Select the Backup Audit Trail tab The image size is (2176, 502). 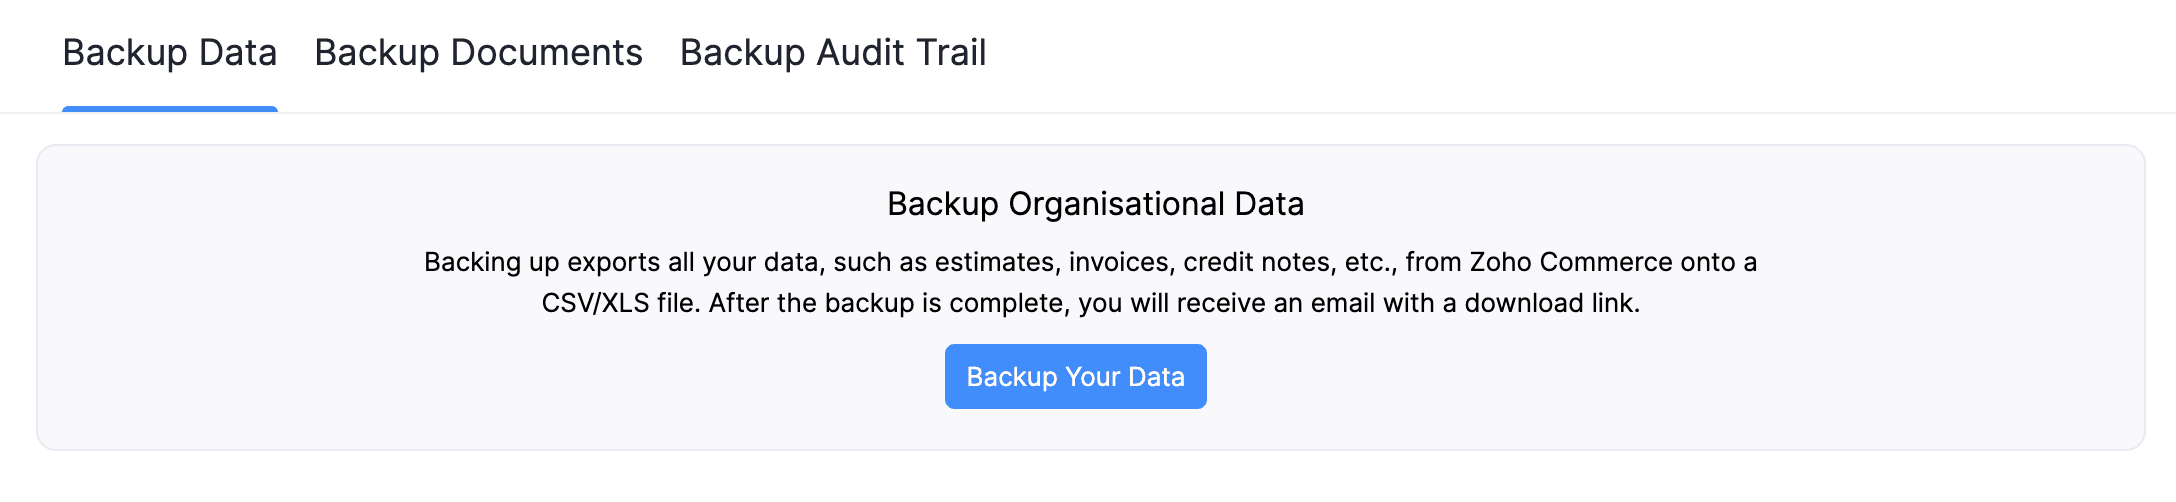click(x=832, y=53)
